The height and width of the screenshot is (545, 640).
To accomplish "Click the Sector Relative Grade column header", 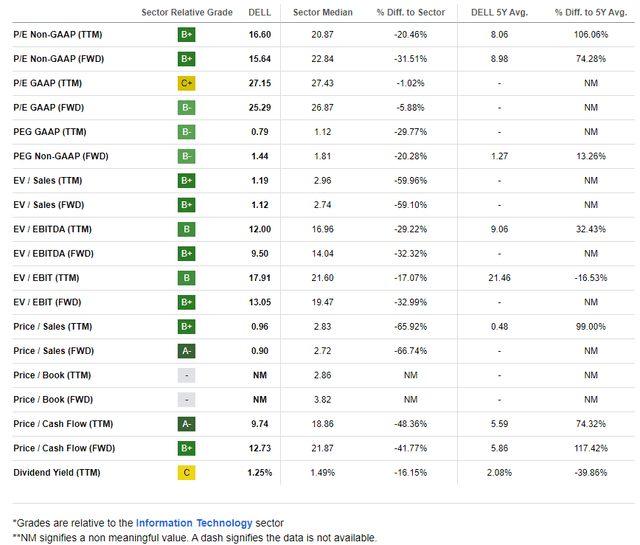I will pos(187,13).
